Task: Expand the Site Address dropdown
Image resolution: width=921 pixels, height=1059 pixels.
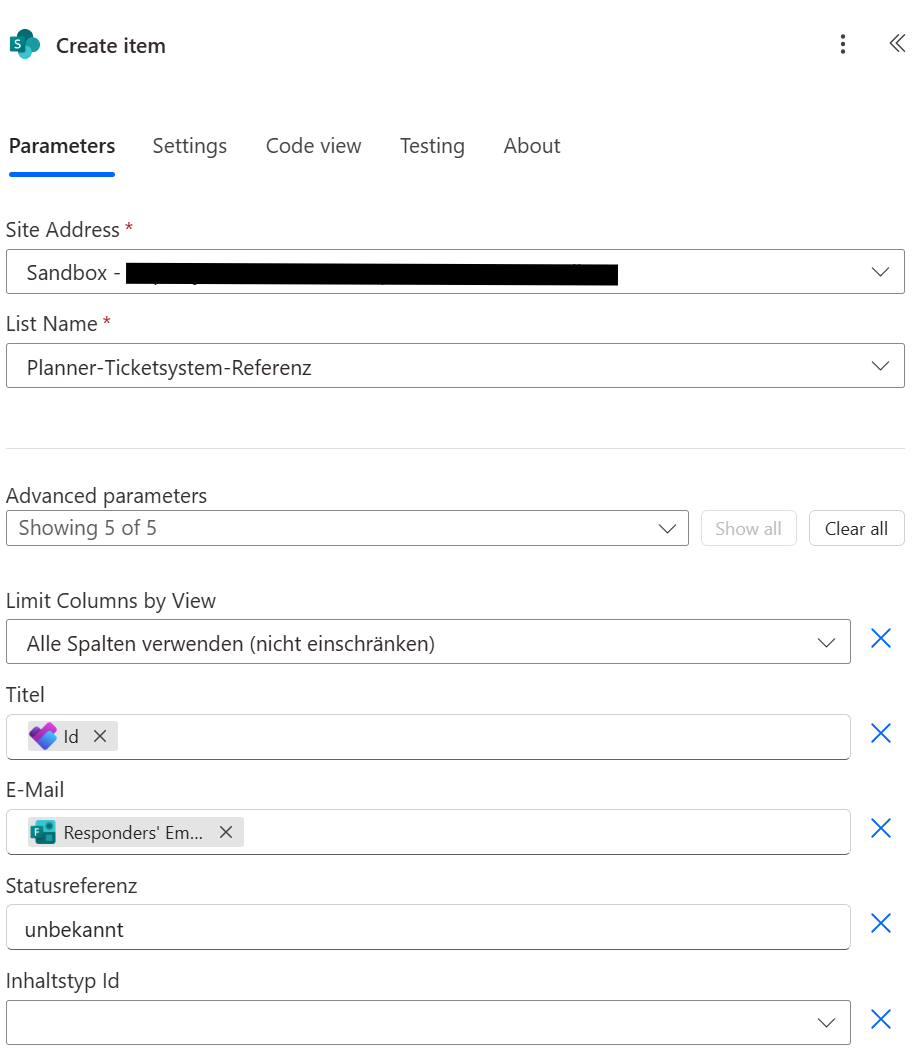Action: [x=880, y=272]
